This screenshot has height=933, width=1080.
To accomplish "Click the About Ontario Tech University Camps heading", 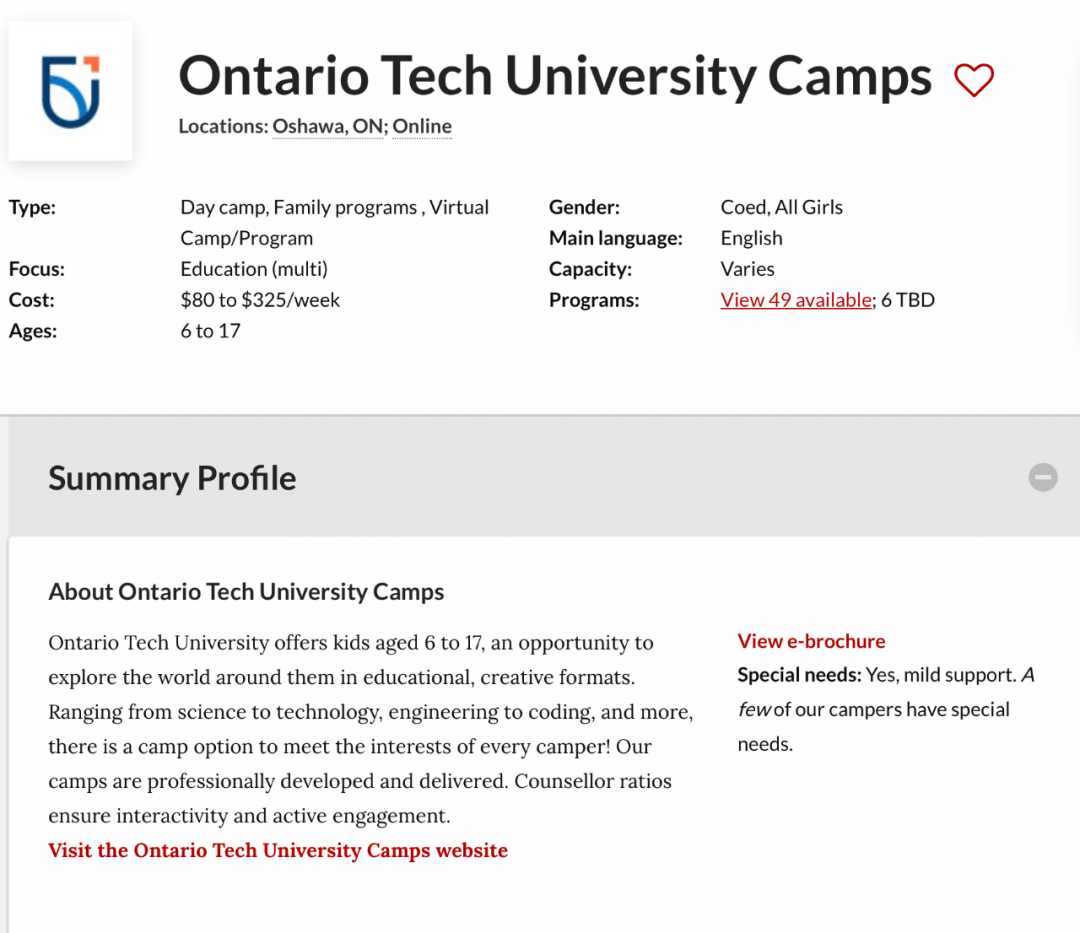I will 246,592.
